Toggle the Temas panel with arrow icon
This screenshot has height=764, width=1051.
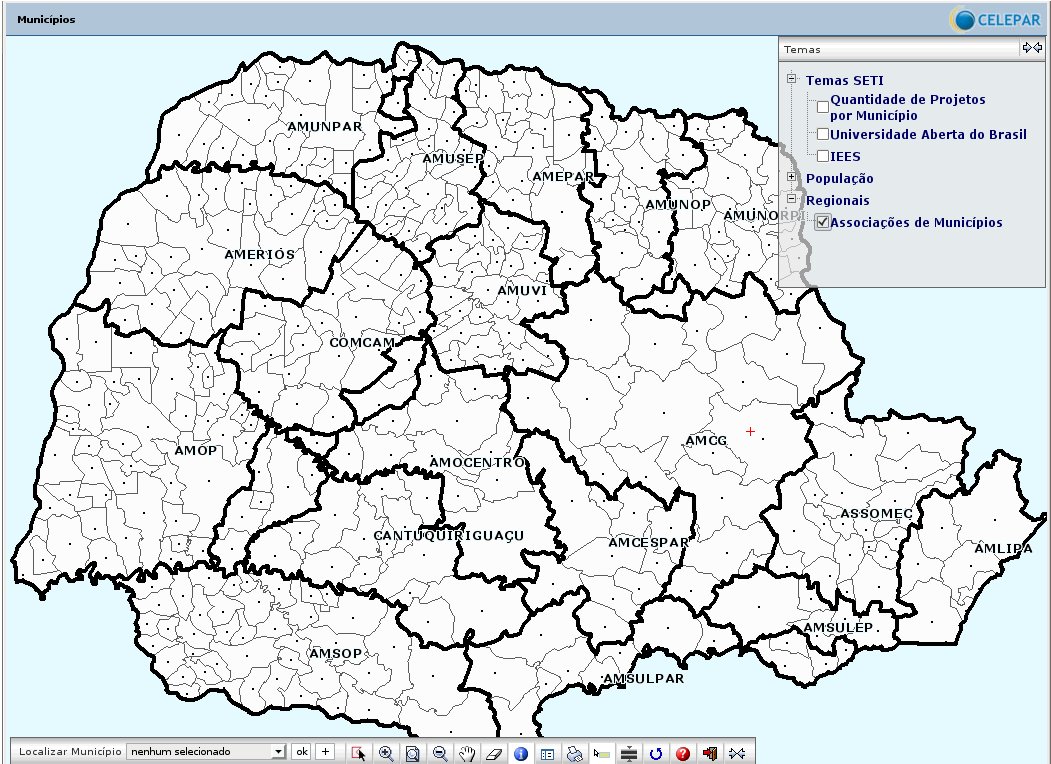click(1032, 48)
